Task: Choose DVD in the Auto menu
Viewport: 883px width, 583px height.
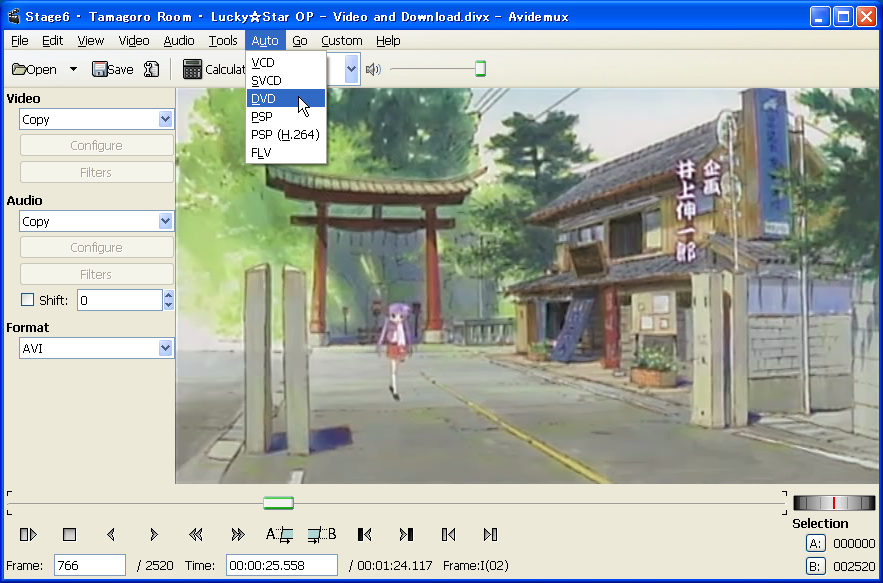Action: coord(286,99)
